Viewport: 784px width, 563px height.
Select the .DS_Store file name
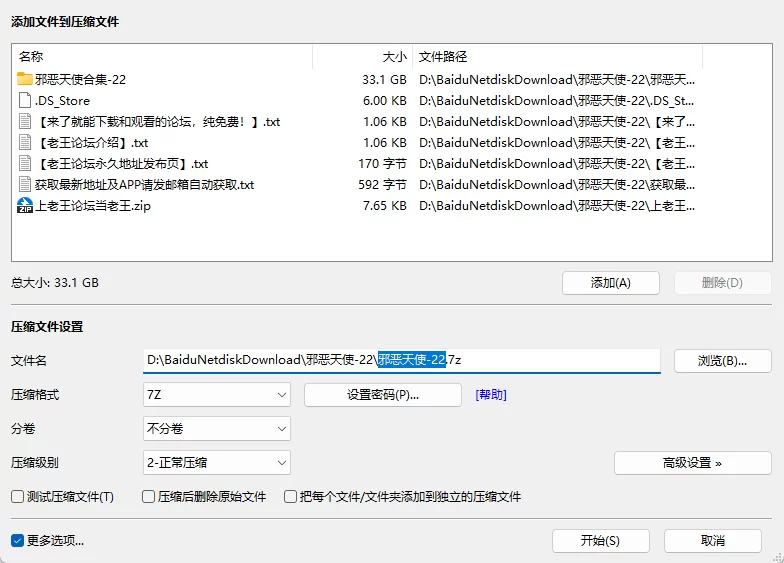(62, 100)
